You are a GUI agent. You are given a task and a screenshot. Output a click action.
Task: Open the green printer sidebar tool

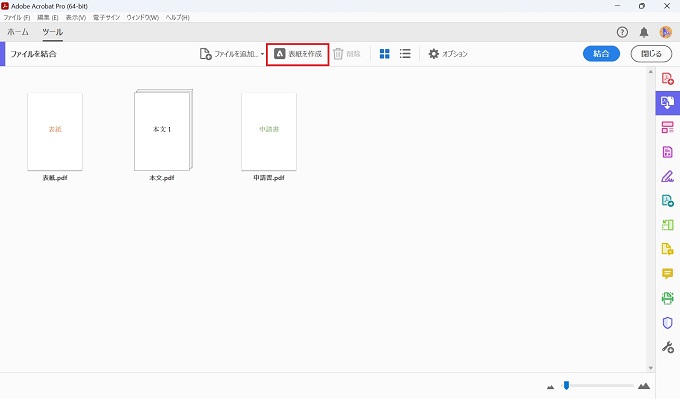tap(667, 298)
